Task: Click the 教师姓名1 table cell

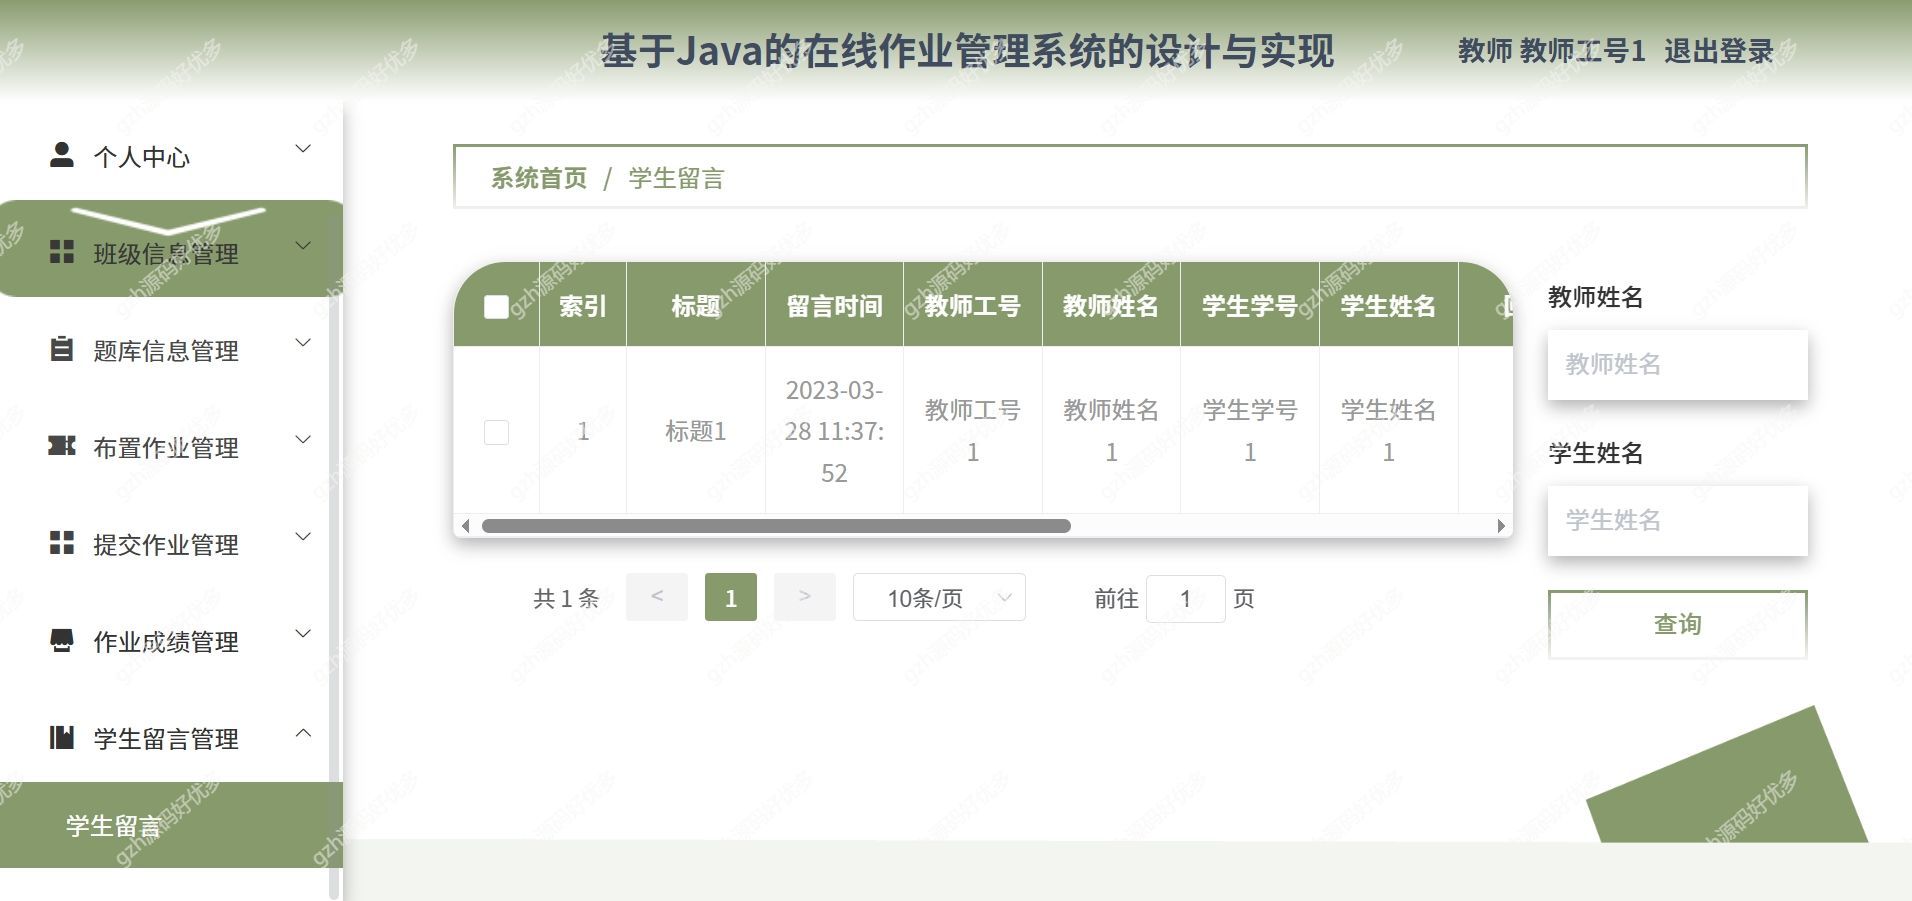Action: (x=1111, y=431)
